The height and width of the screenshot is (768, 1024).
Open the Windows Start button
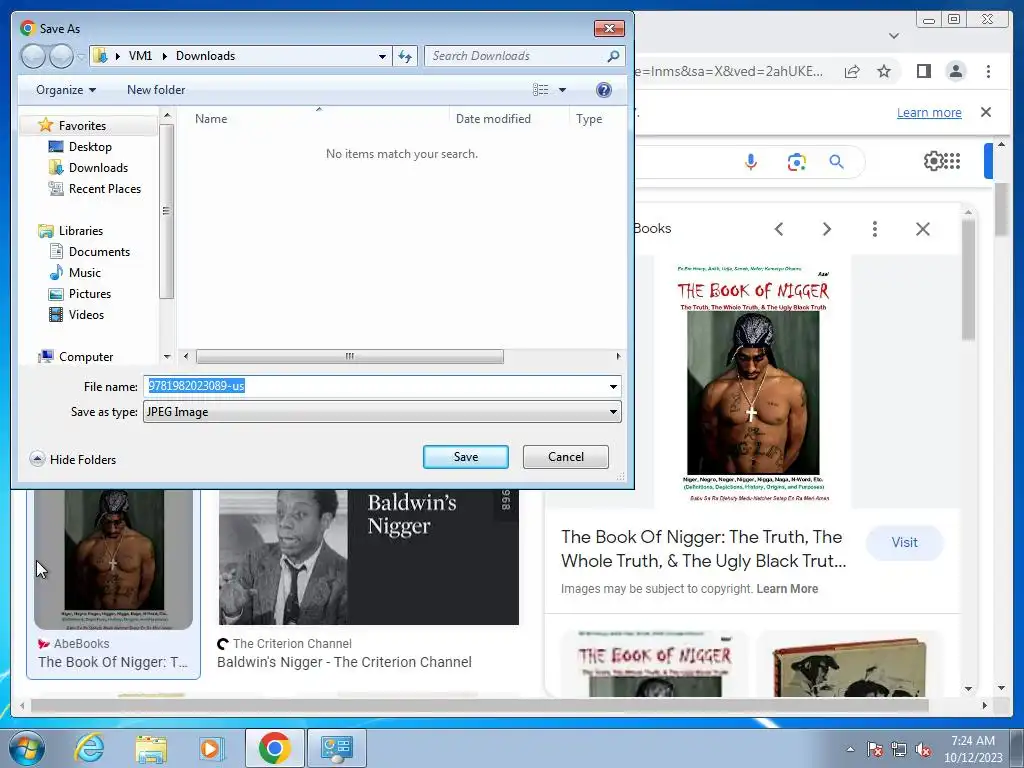coord(27,748)
